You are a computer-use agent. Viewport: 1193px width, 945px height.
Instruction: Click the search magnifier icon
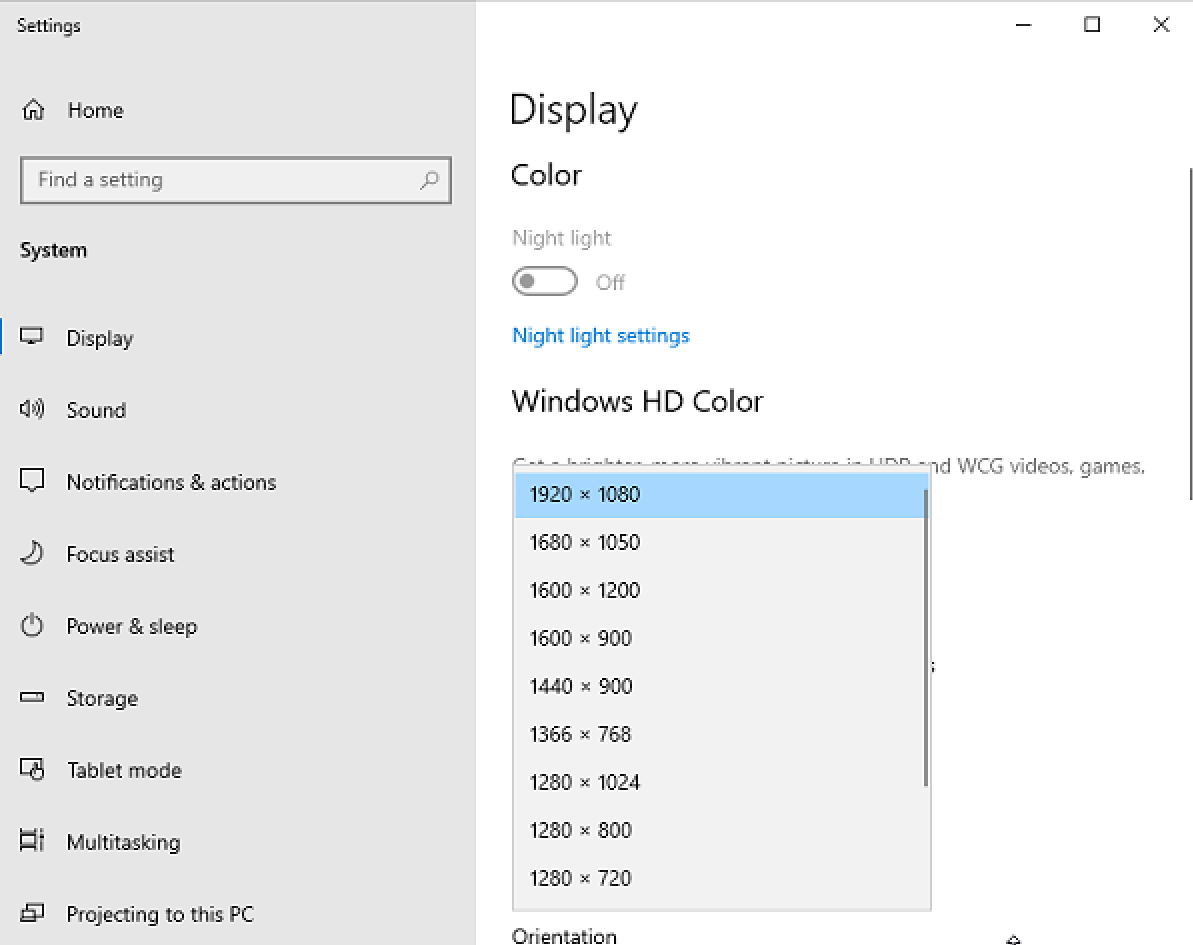click(429, 180)
